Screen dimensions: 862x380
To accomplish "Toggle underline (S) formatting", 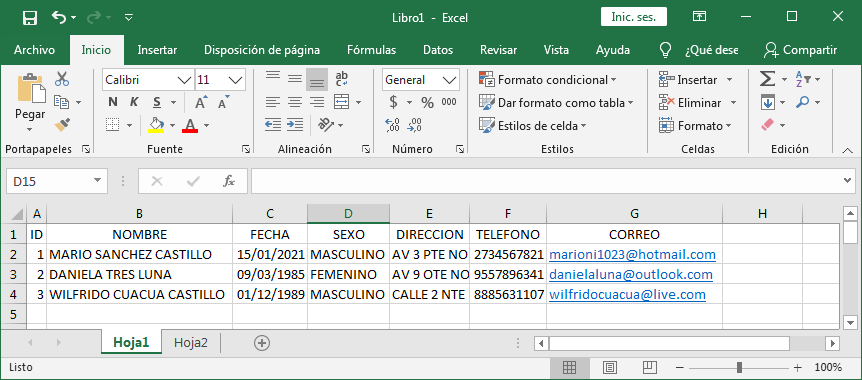I will [157, 102].
